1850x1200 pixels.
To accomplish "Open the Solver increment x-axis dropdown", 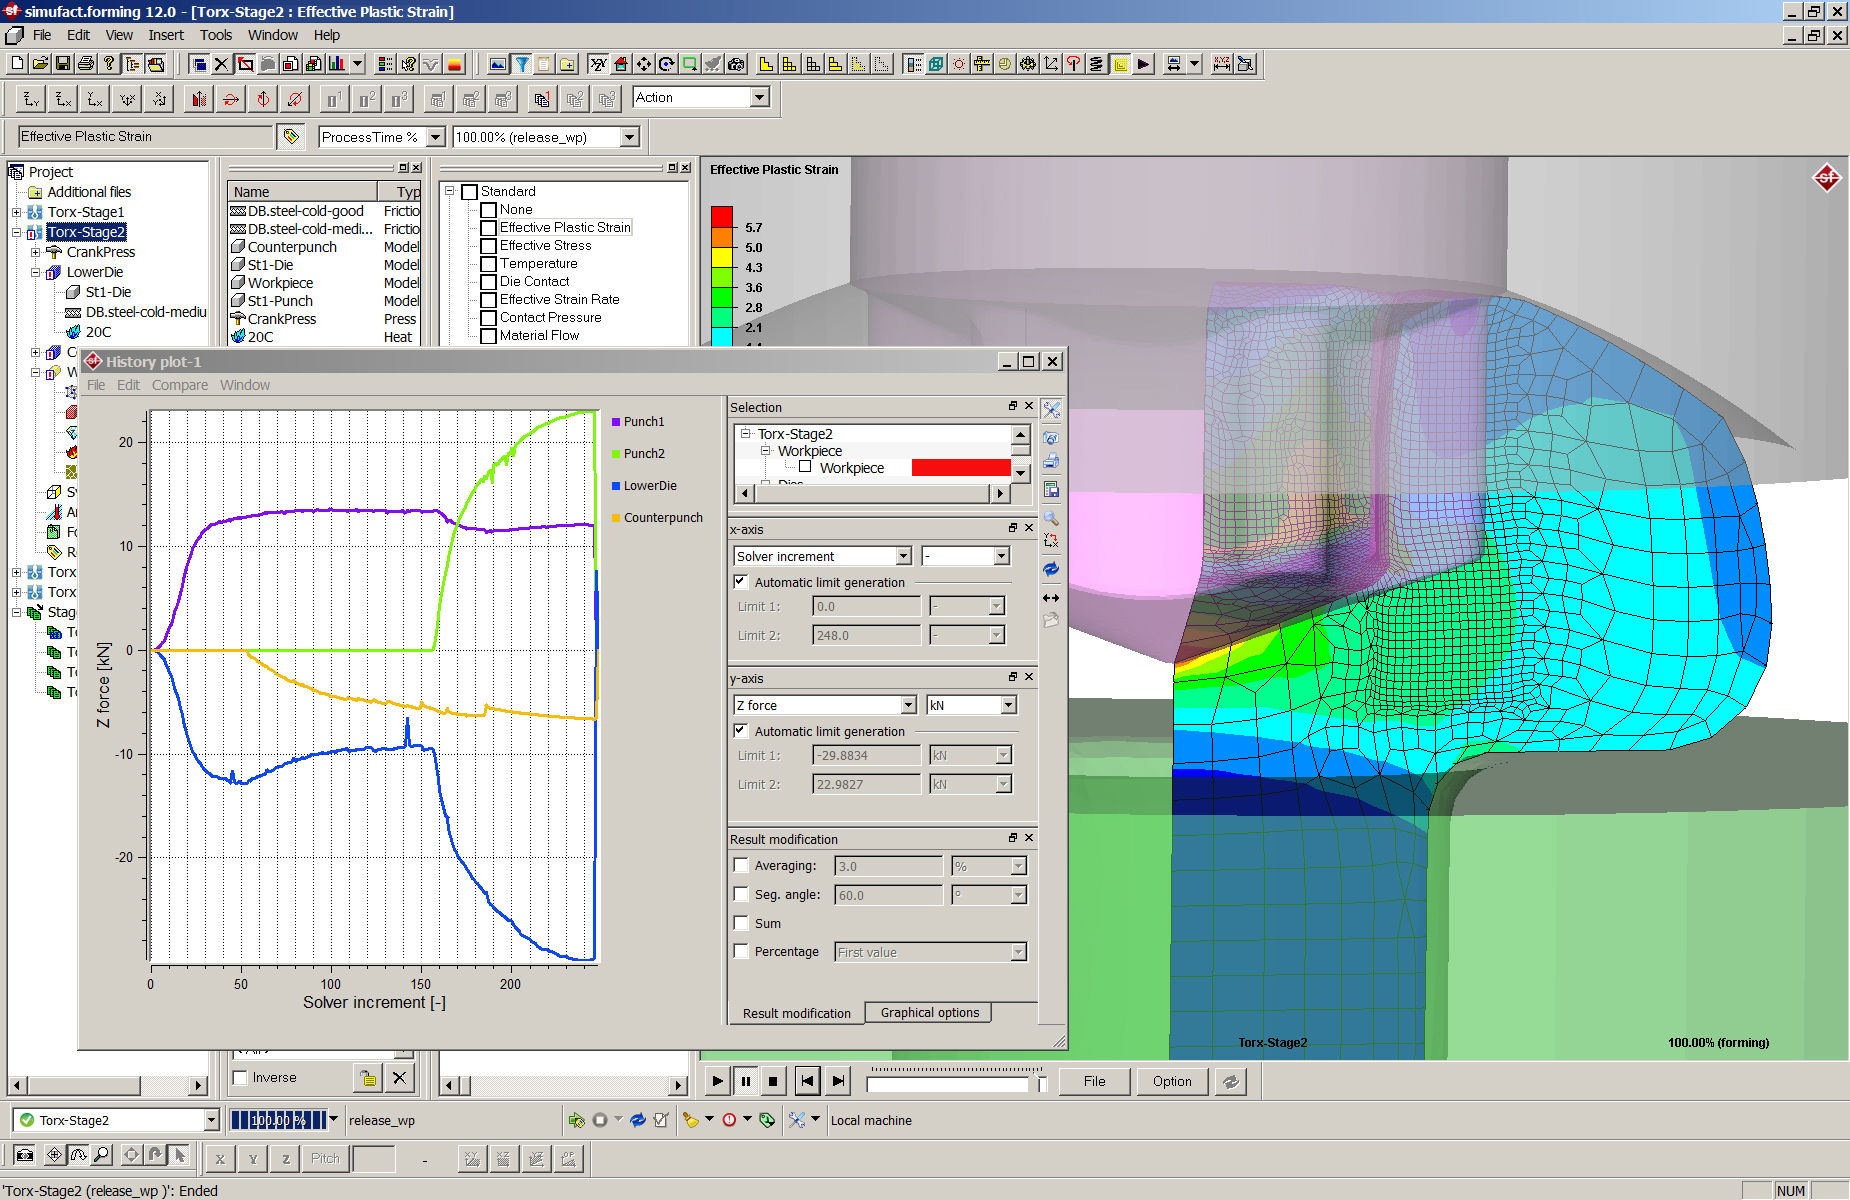I will tap(903, 556).
